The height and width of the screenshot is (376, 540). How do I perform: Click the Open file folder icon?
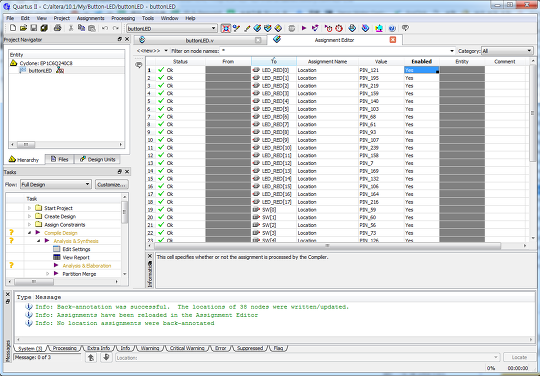coord(23,28)
